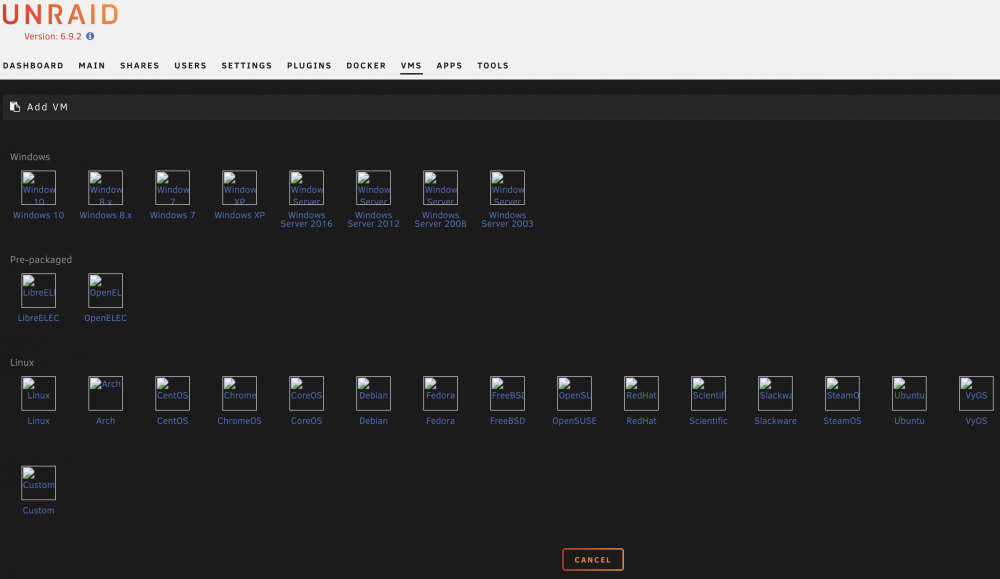Pick the Windows 7 template icon
The image size is (1000, 579).
[172, 187]
